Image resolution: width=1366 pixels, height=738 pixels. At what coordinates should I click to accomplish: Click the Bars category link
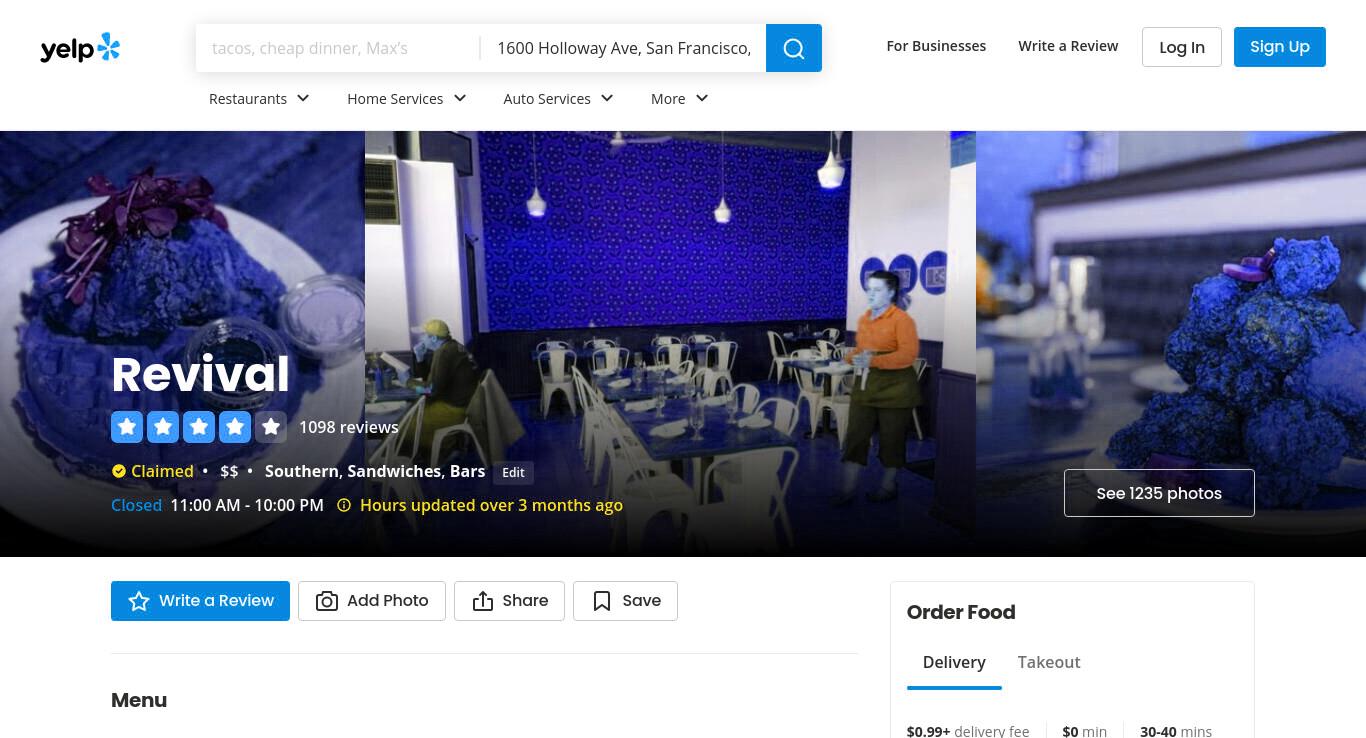[x=467, y=471]
